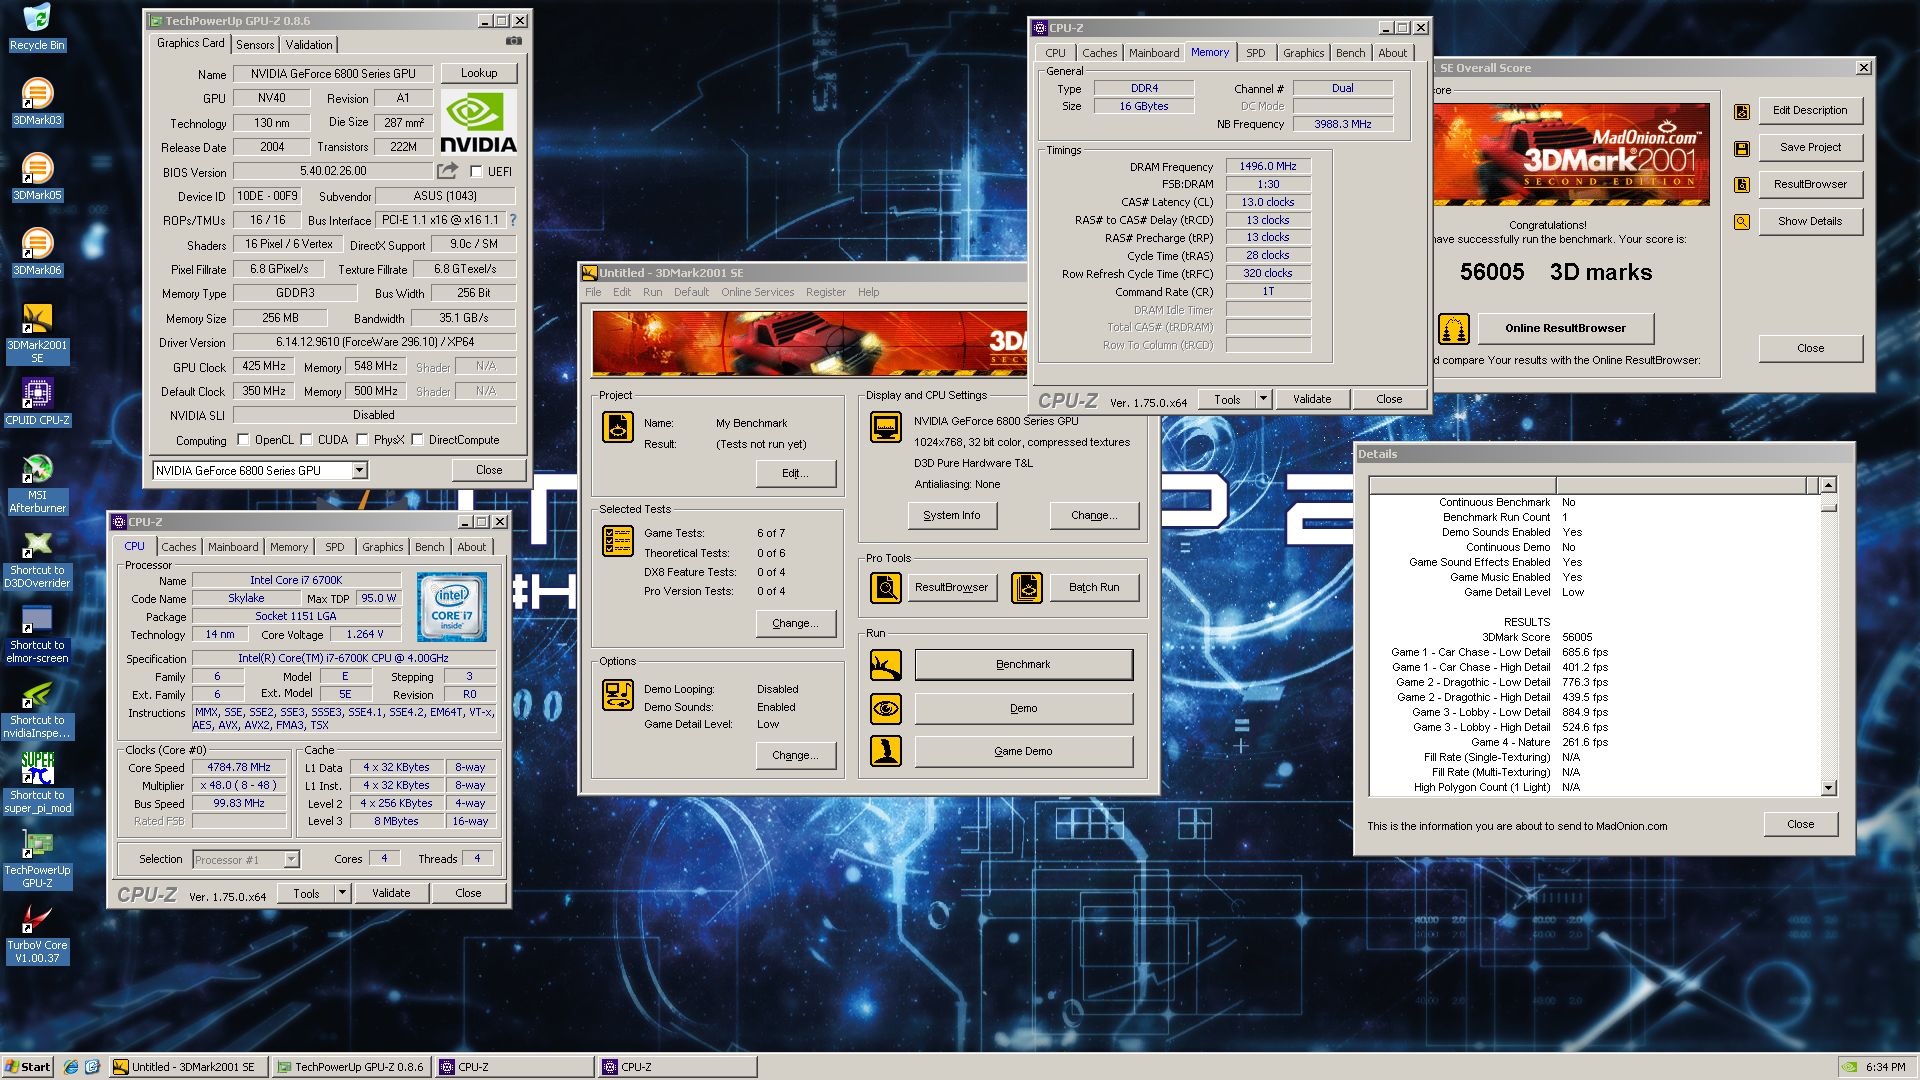The height and width of the screenshot is (1080, 1920).
Task: Open the 3DMark2001 SE desktop icon
Action: point(37,333)
